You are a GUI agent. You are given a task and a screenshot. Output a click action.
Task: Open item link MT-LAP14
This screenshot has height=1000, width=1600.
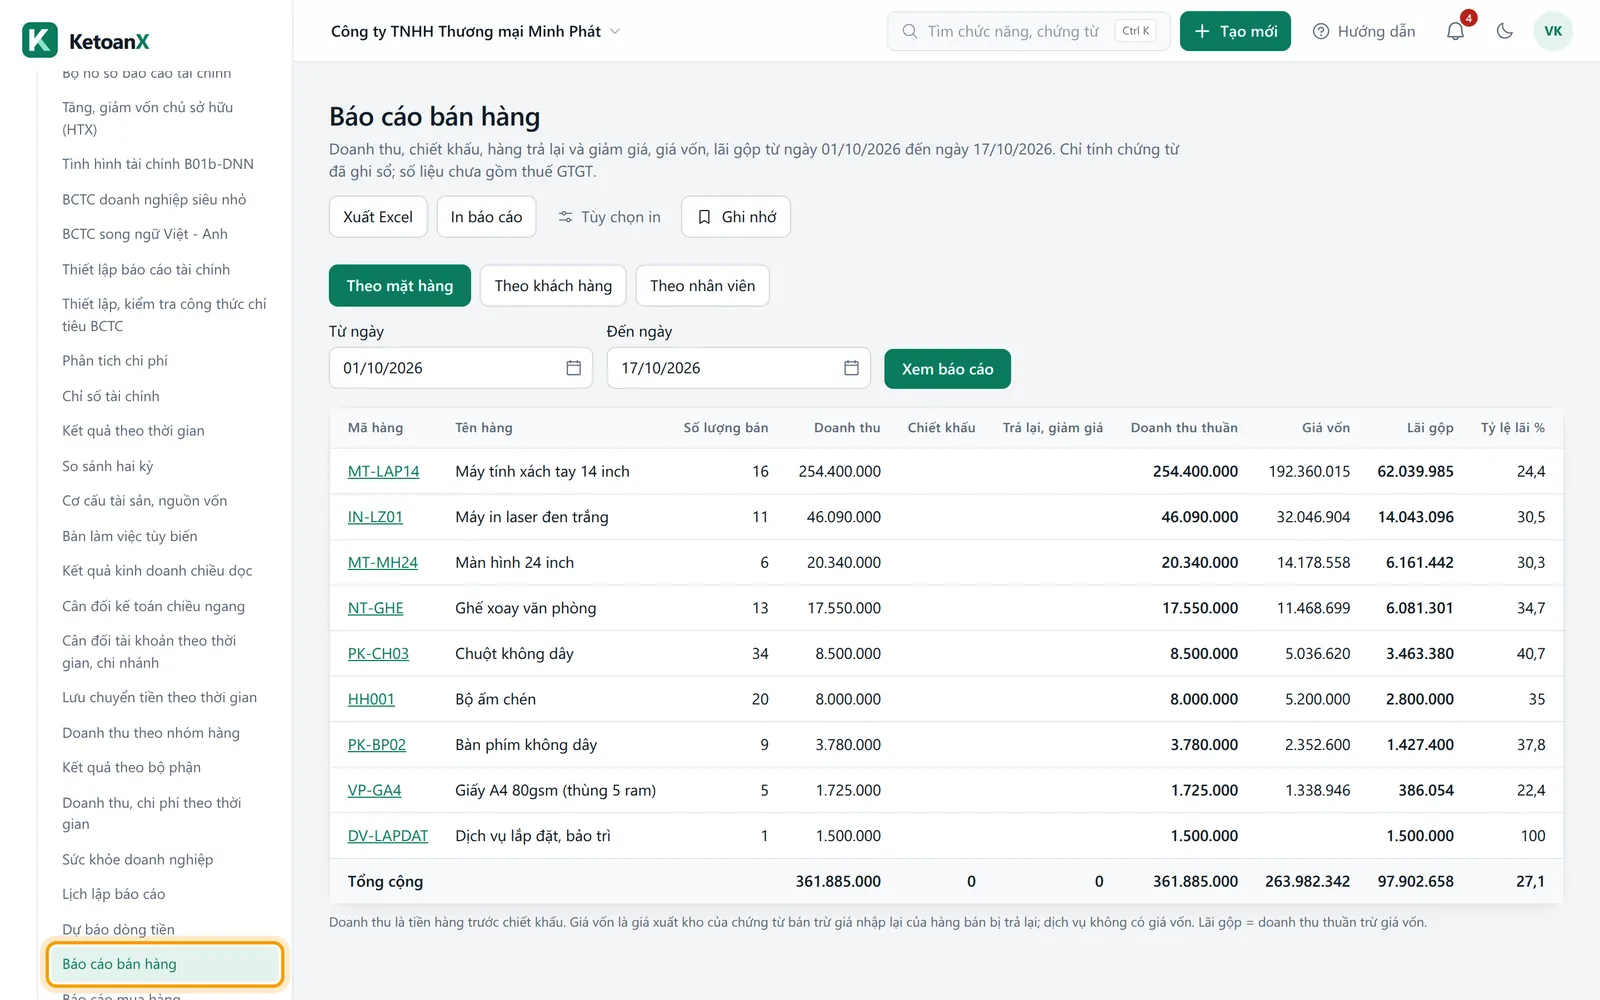383,471
